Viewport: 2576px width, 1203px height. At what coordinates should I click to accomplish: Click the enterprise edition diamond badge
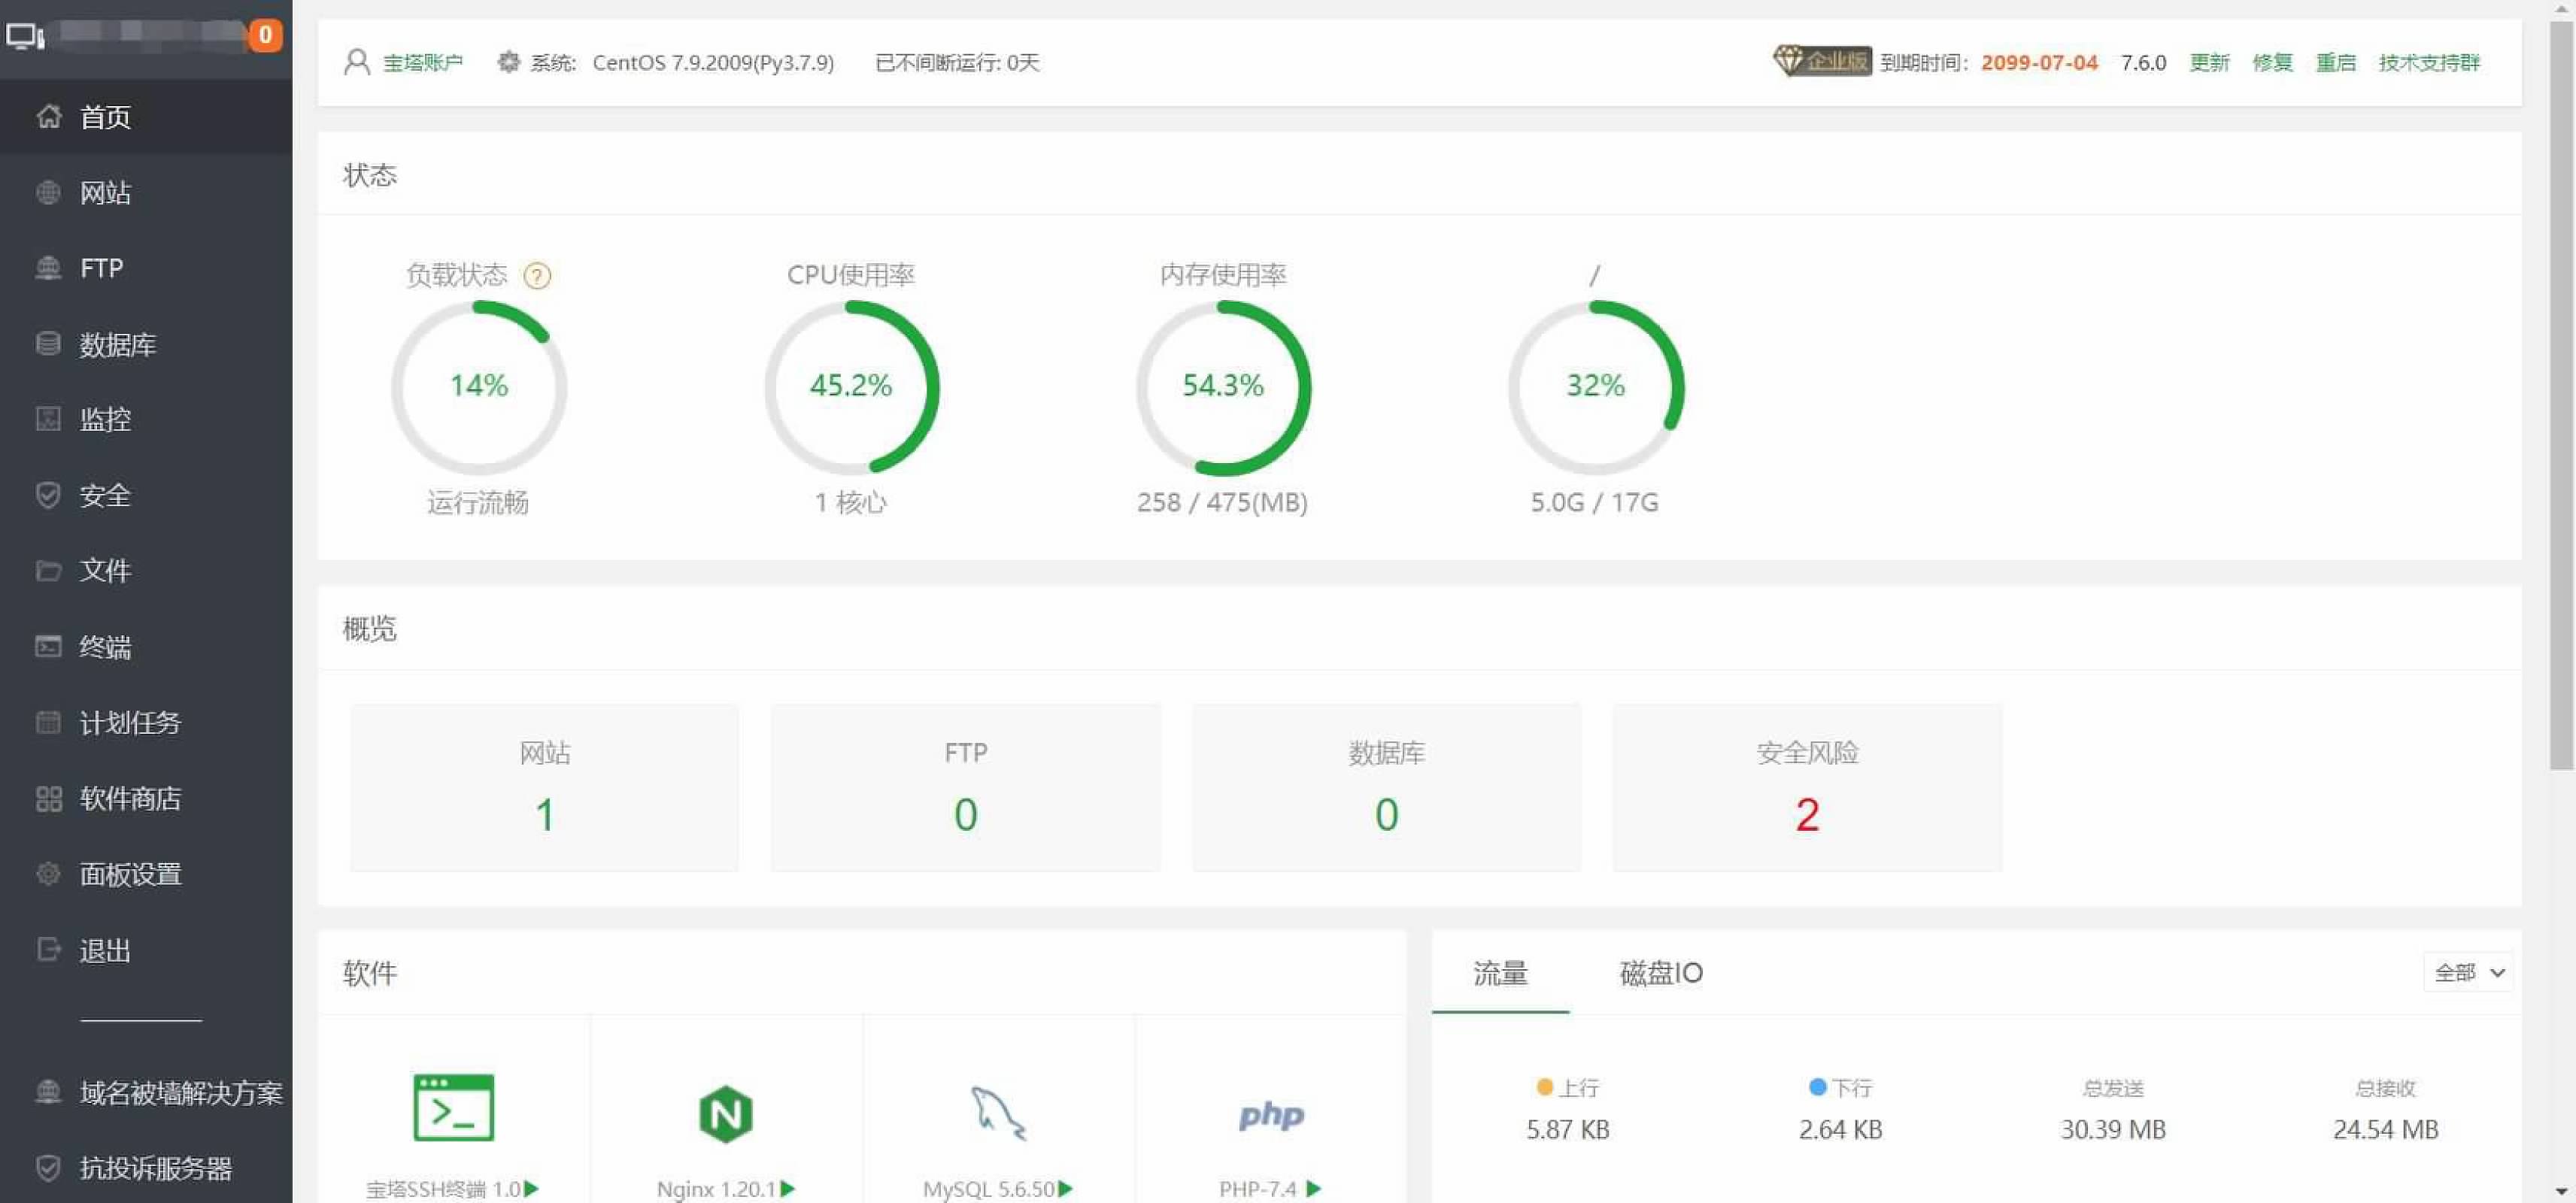(x=1821, y=62)
